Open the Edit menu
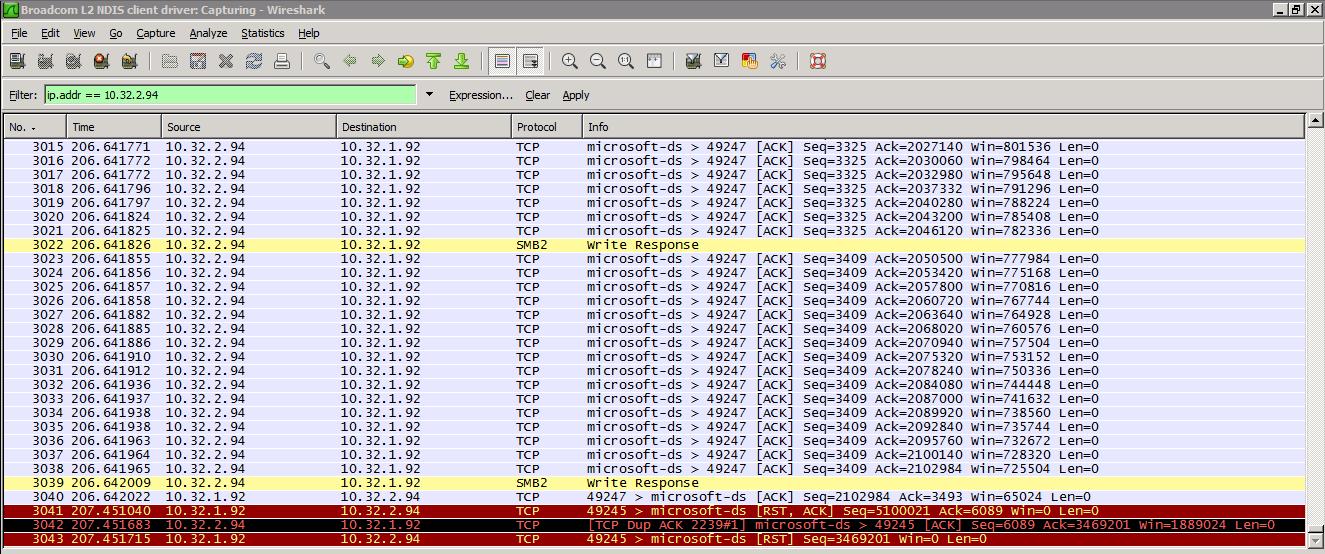 (50, 33)
